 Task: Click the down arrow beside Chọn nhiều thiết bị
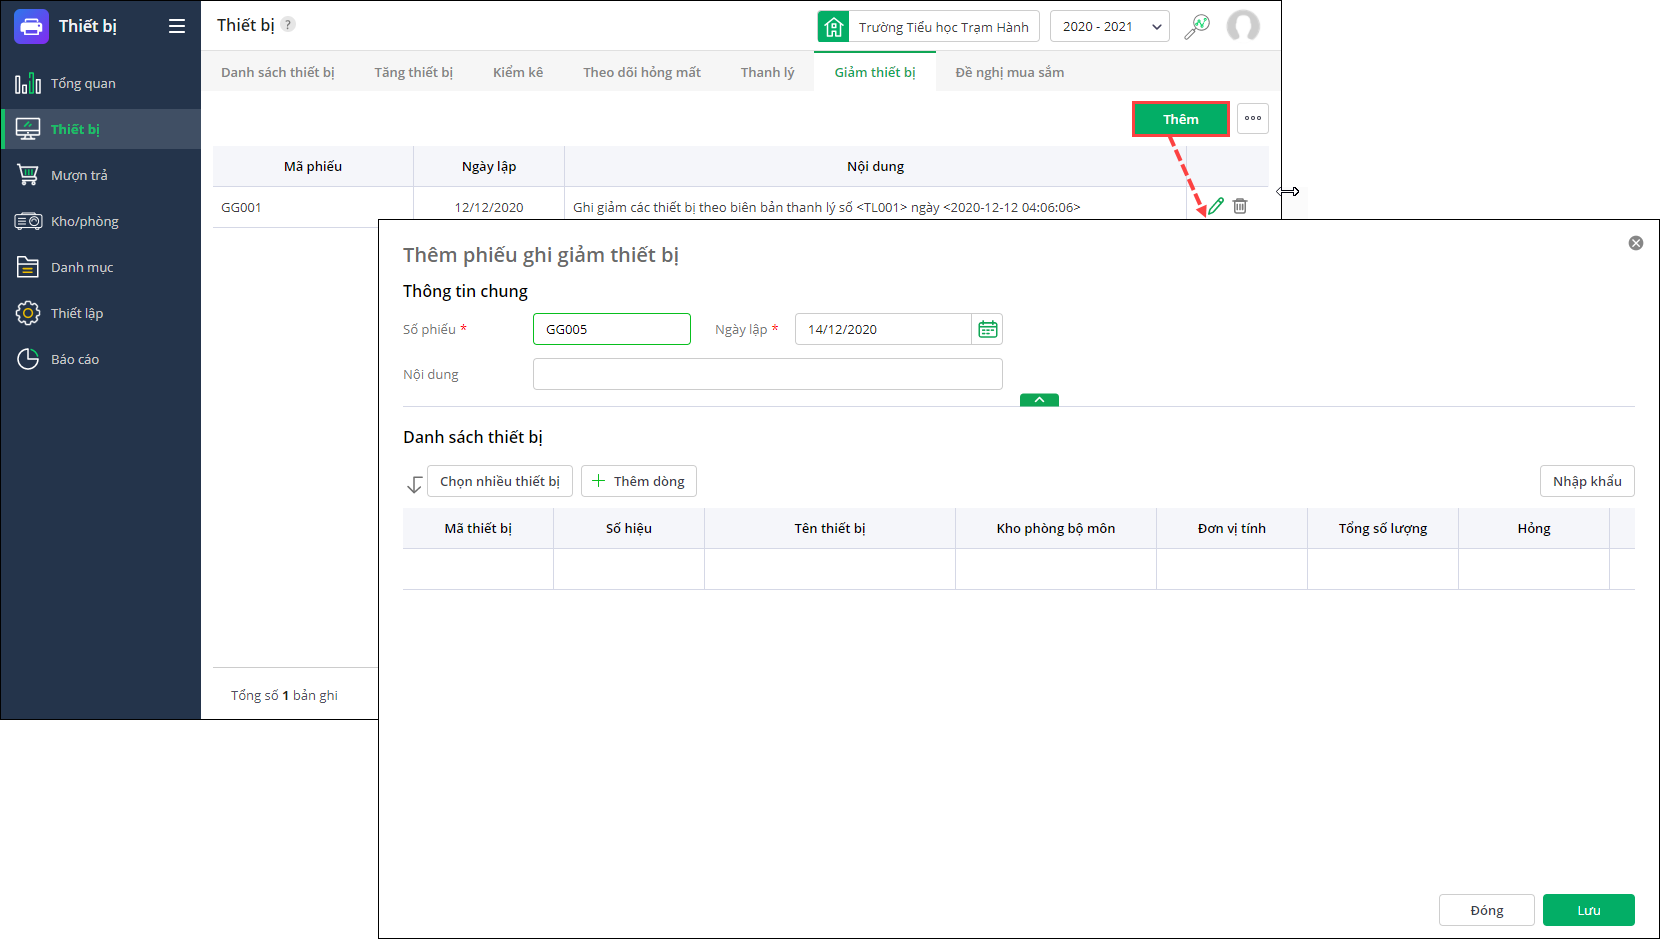pyautogui.click(x=414, y=484)
